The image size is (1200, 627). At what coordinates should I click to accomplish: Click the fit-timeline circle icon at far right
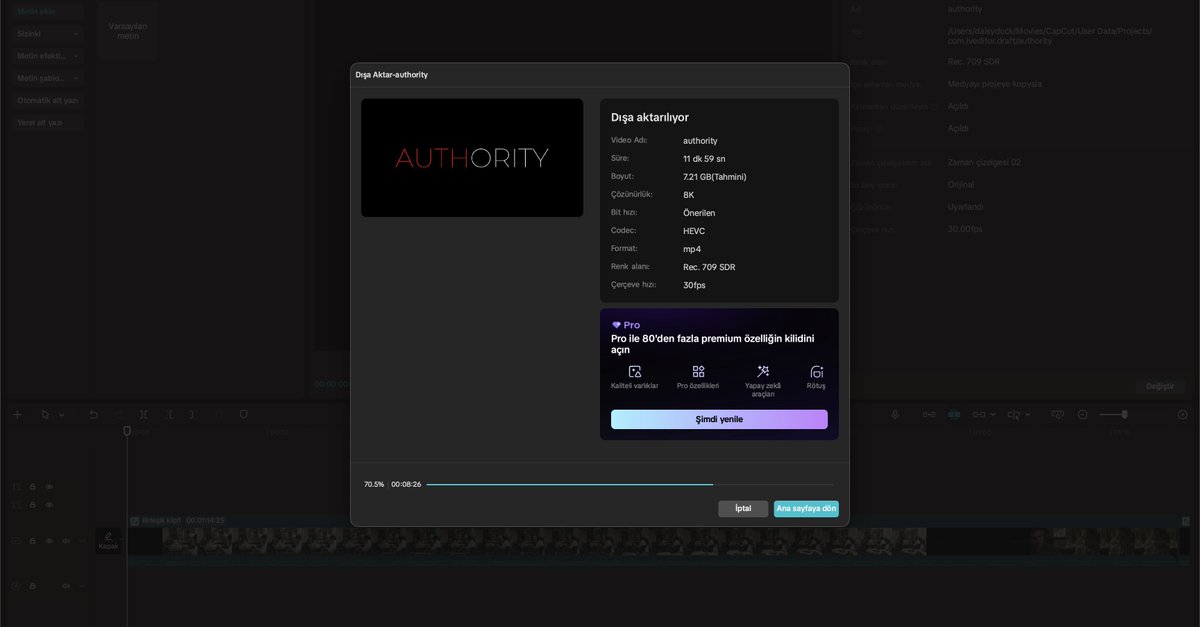tap(1183, 414)
